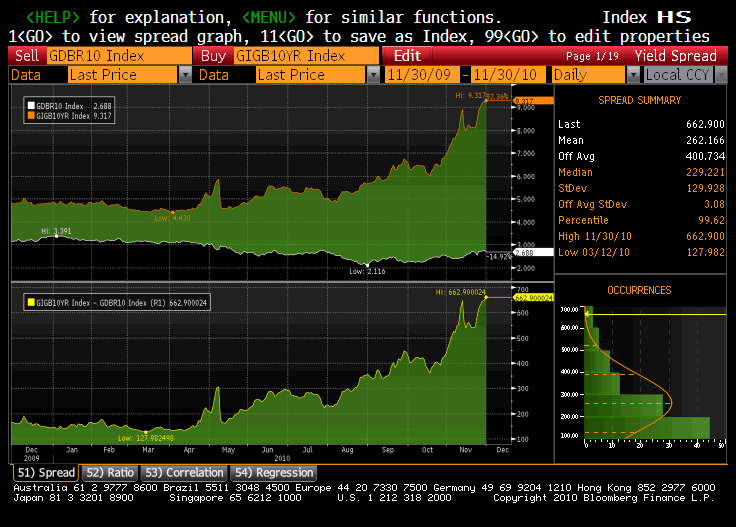
Task: Click the orange GIGB10YR Index legend swatch
Action: [31, 116]
